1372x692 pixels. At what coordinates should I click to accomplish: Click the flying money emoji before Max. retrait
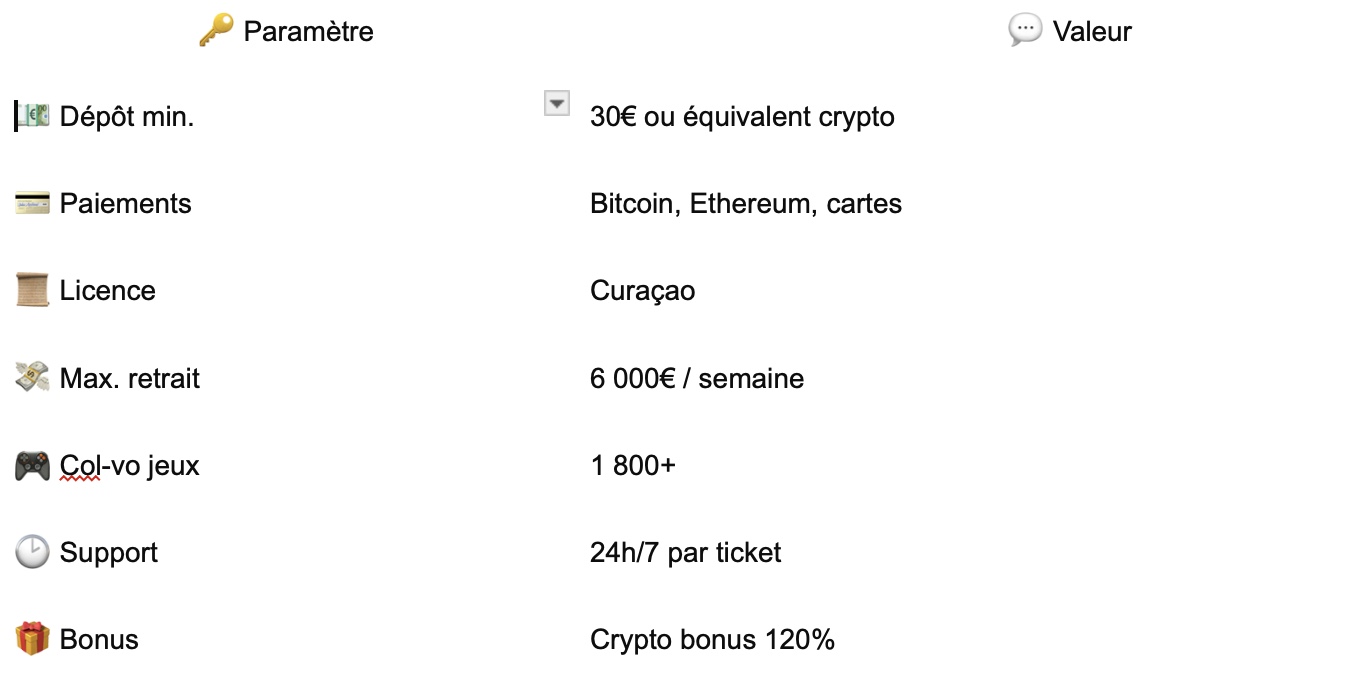(33, 378)
